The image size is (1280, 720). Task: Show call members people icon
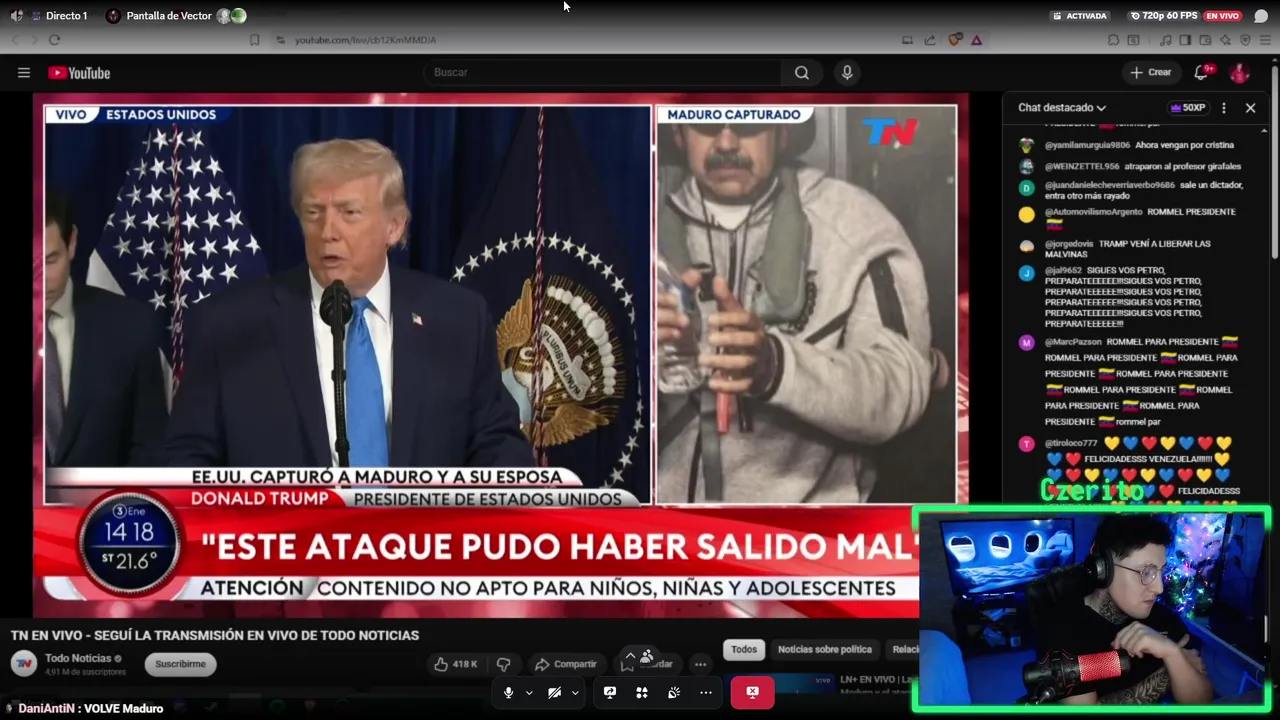coord(647,657)
